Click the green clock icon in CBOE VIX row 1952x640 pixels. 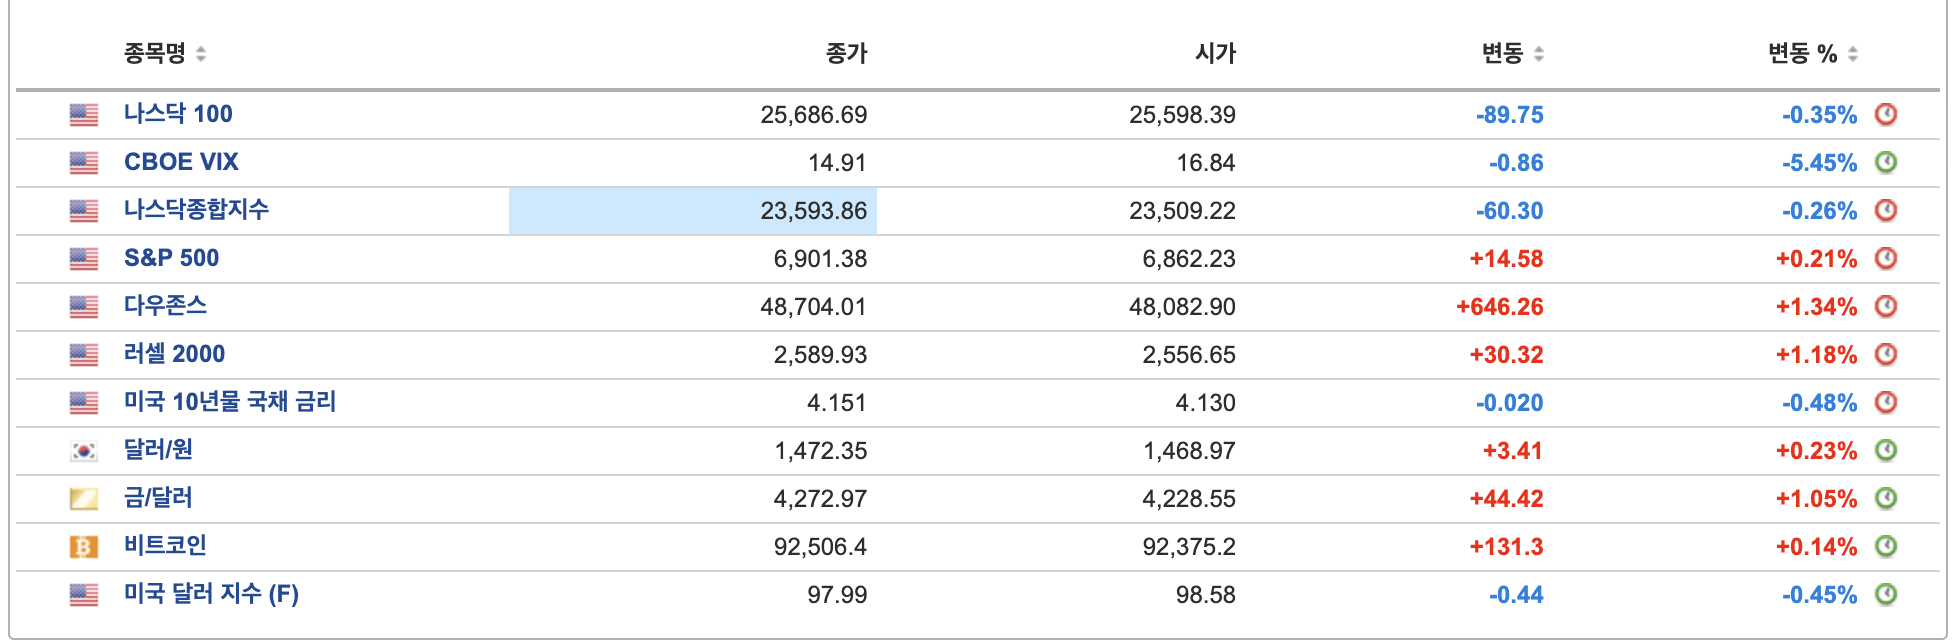tap(1885, 162)
